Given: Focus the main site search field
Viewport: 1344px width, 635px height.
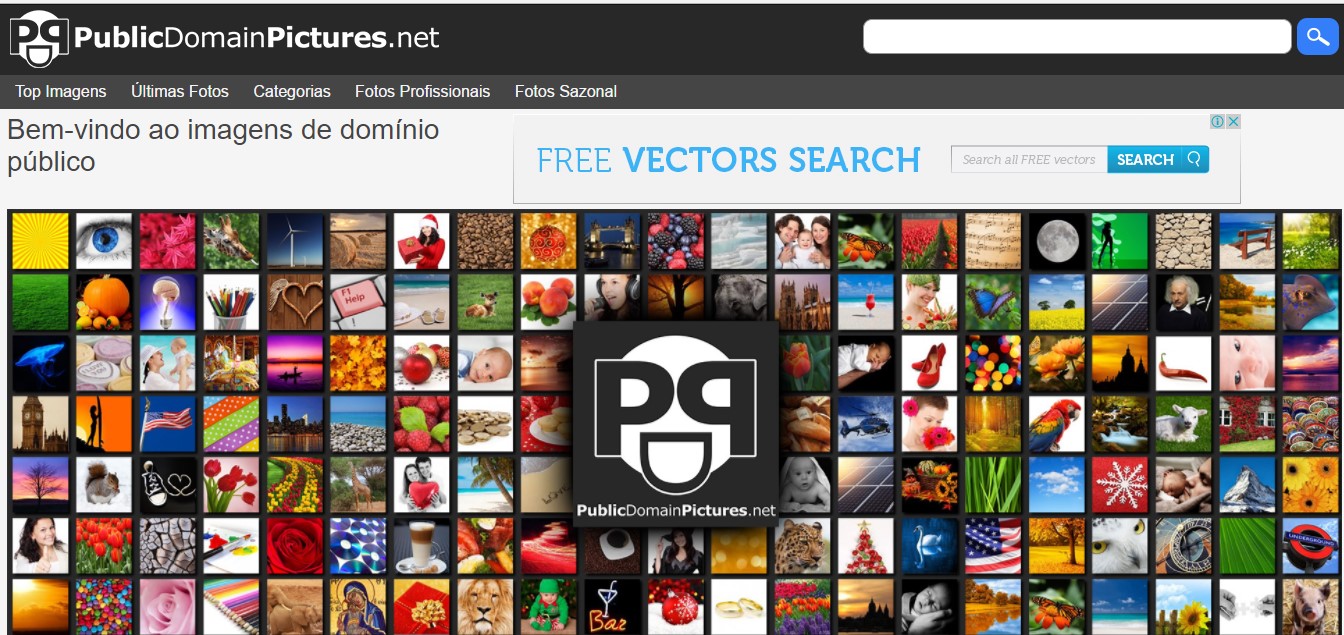Looking at the screenshot, I should (x=1077, y=37).
